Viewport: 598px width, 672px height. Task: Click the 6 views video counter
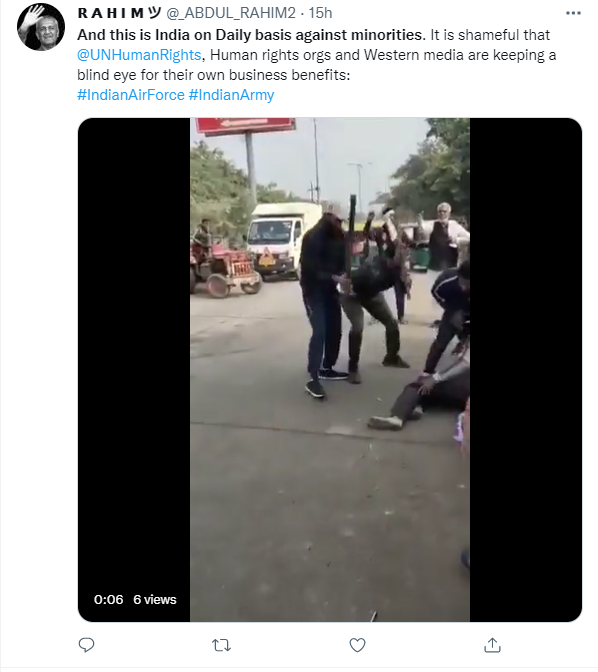(x=155, y=599)
